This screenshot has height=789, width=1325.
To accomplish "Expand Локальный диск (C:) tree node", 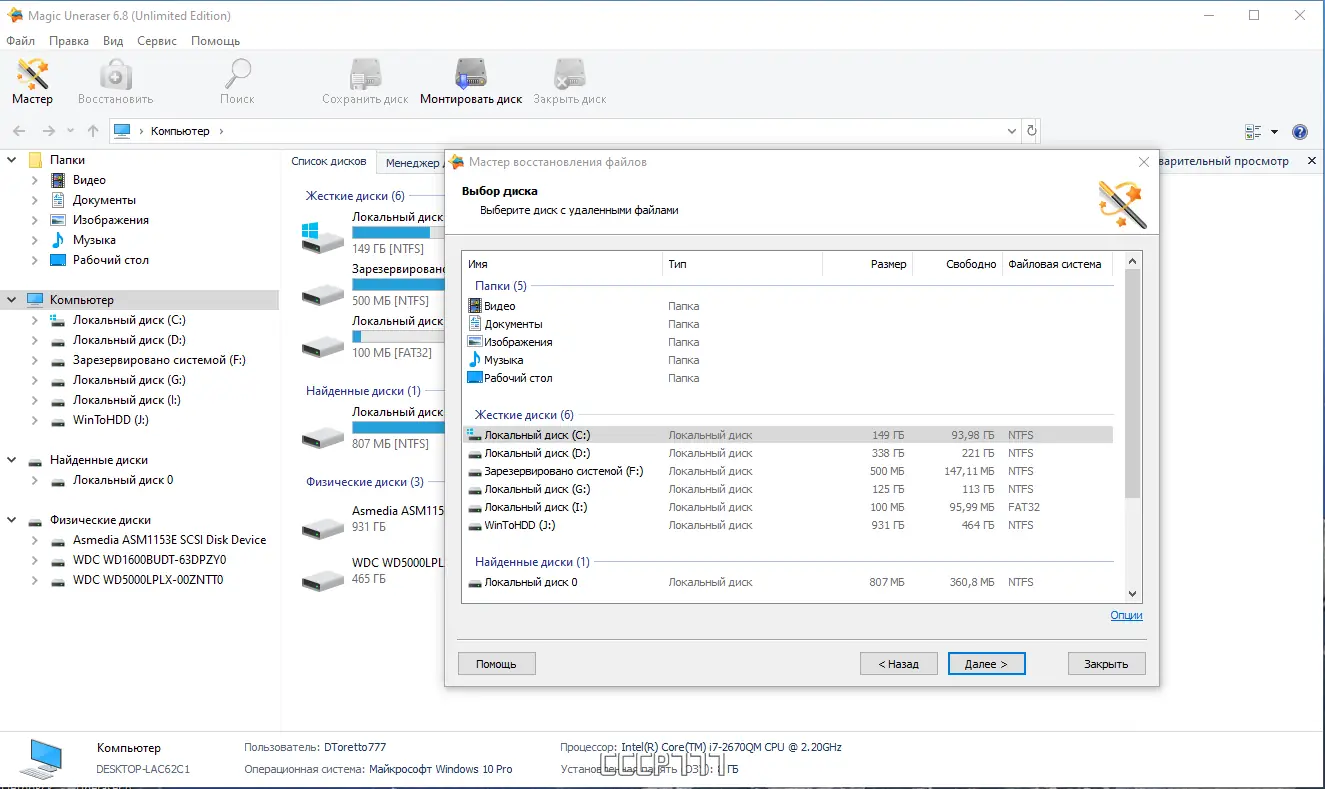I will click(x=35, y=320).
